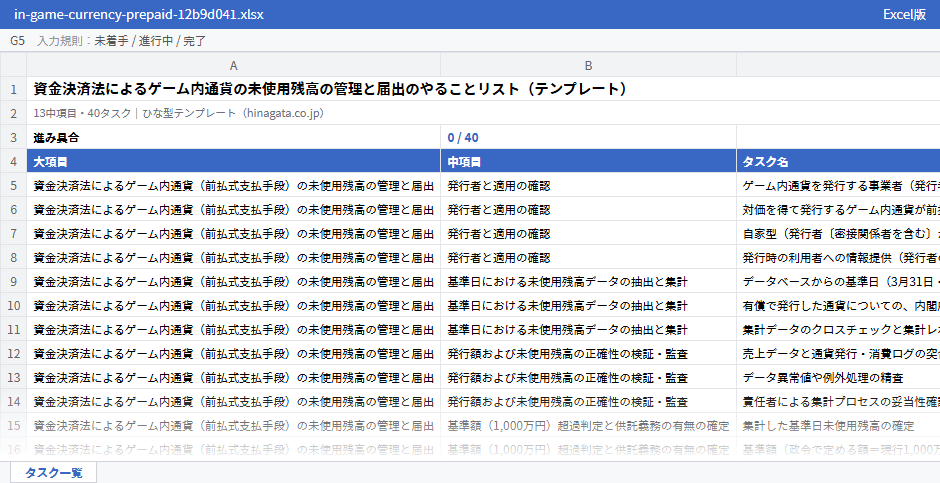This screenshot has height=483, width=940.
Task: Select the task cell 集計データのクロスチェック
Action: pyautogui.click(x=838, y=329)
